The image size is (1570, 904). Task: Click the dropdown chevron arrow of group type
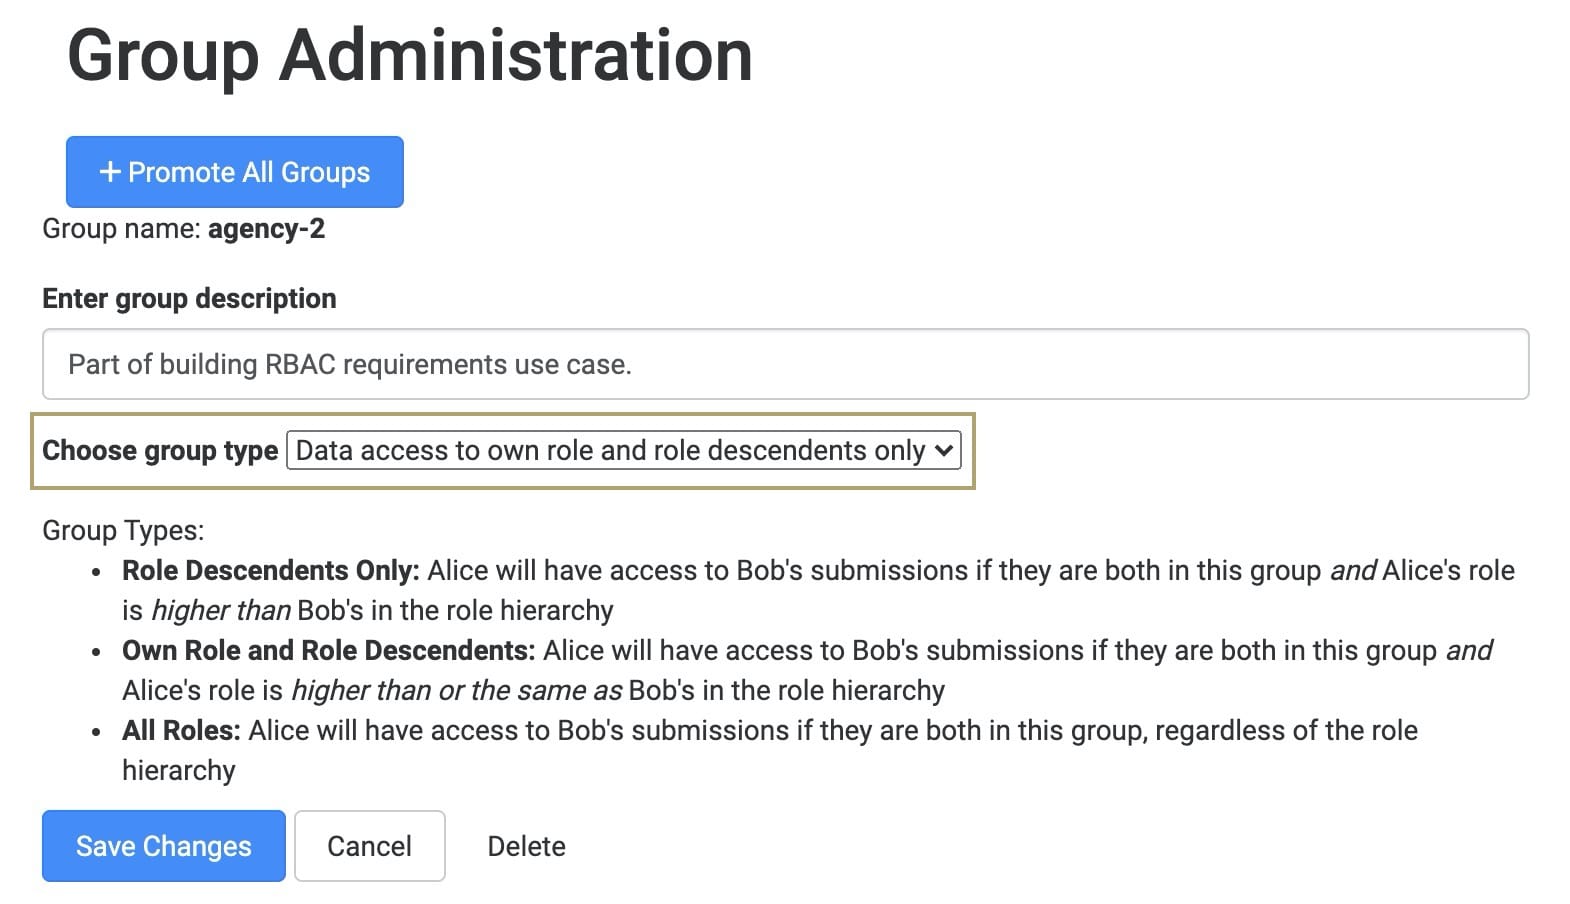[943, 450]
